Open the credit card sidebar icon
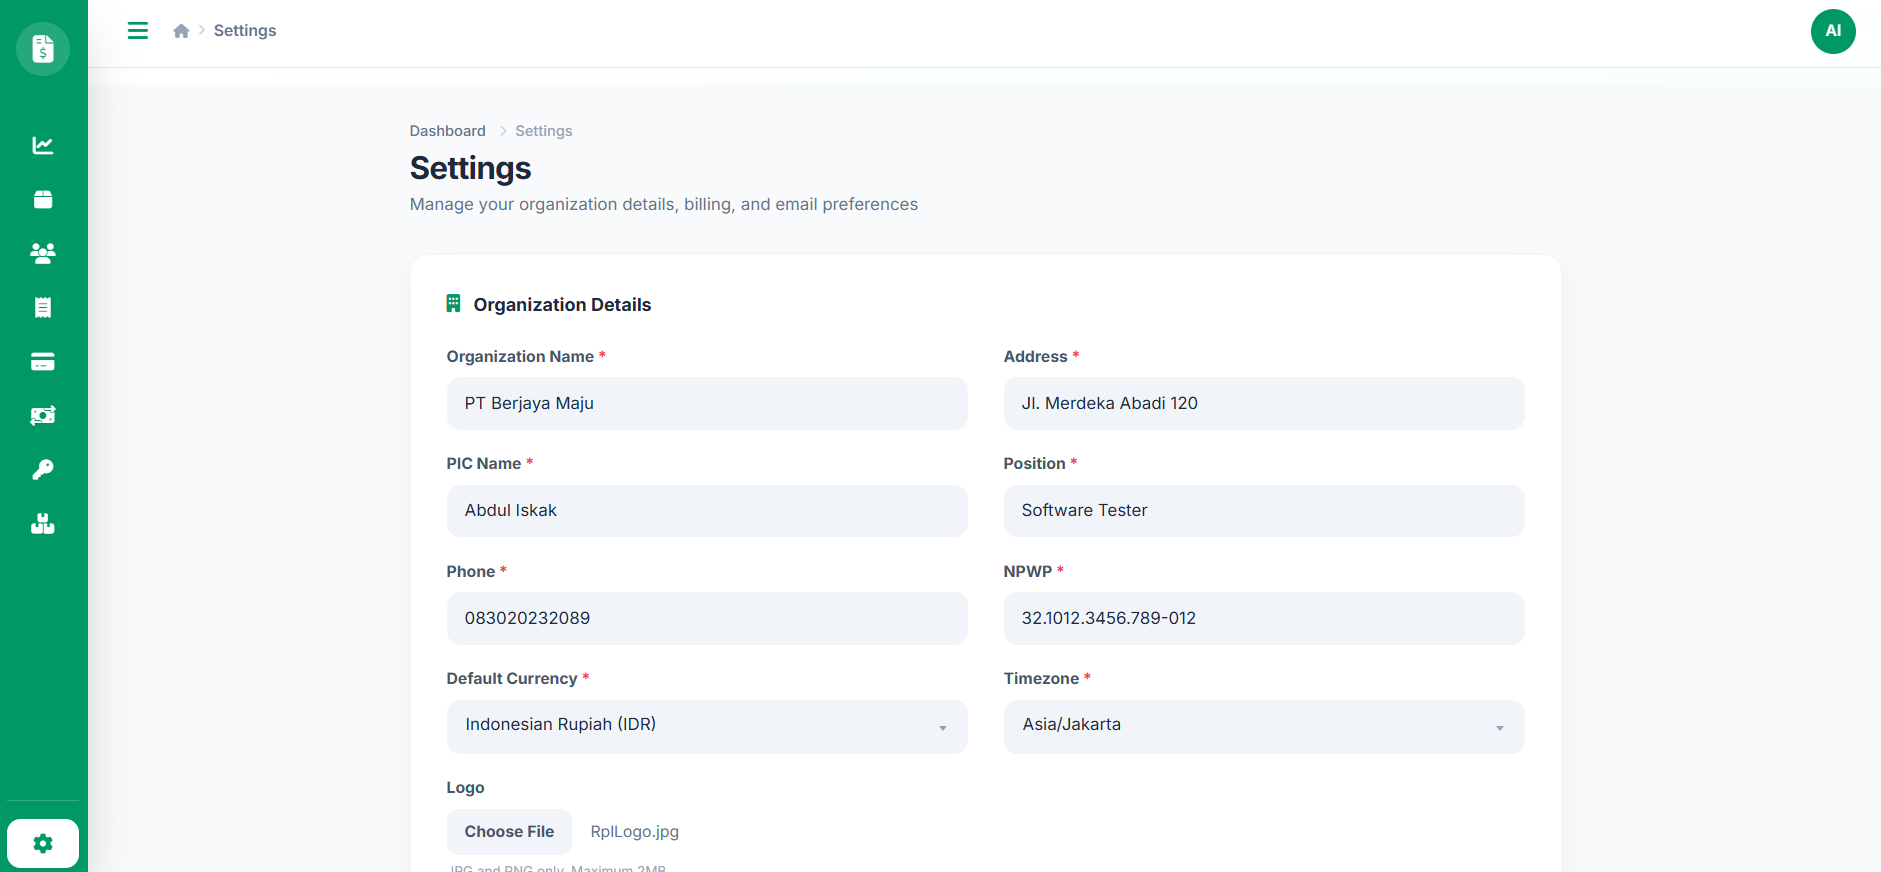Screen dimensions: 1881x872 coord(43,362)
